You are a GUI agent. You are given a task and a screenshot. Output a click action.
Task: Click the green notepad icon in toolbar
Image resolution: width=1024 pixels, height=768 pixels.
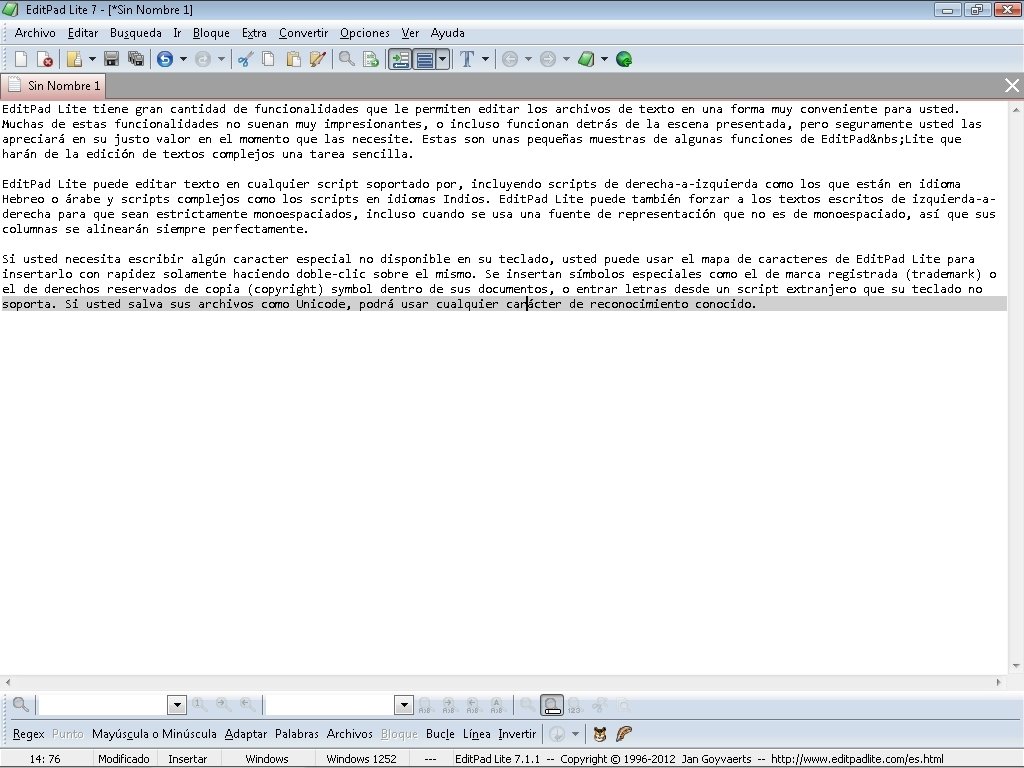(586, 59)
